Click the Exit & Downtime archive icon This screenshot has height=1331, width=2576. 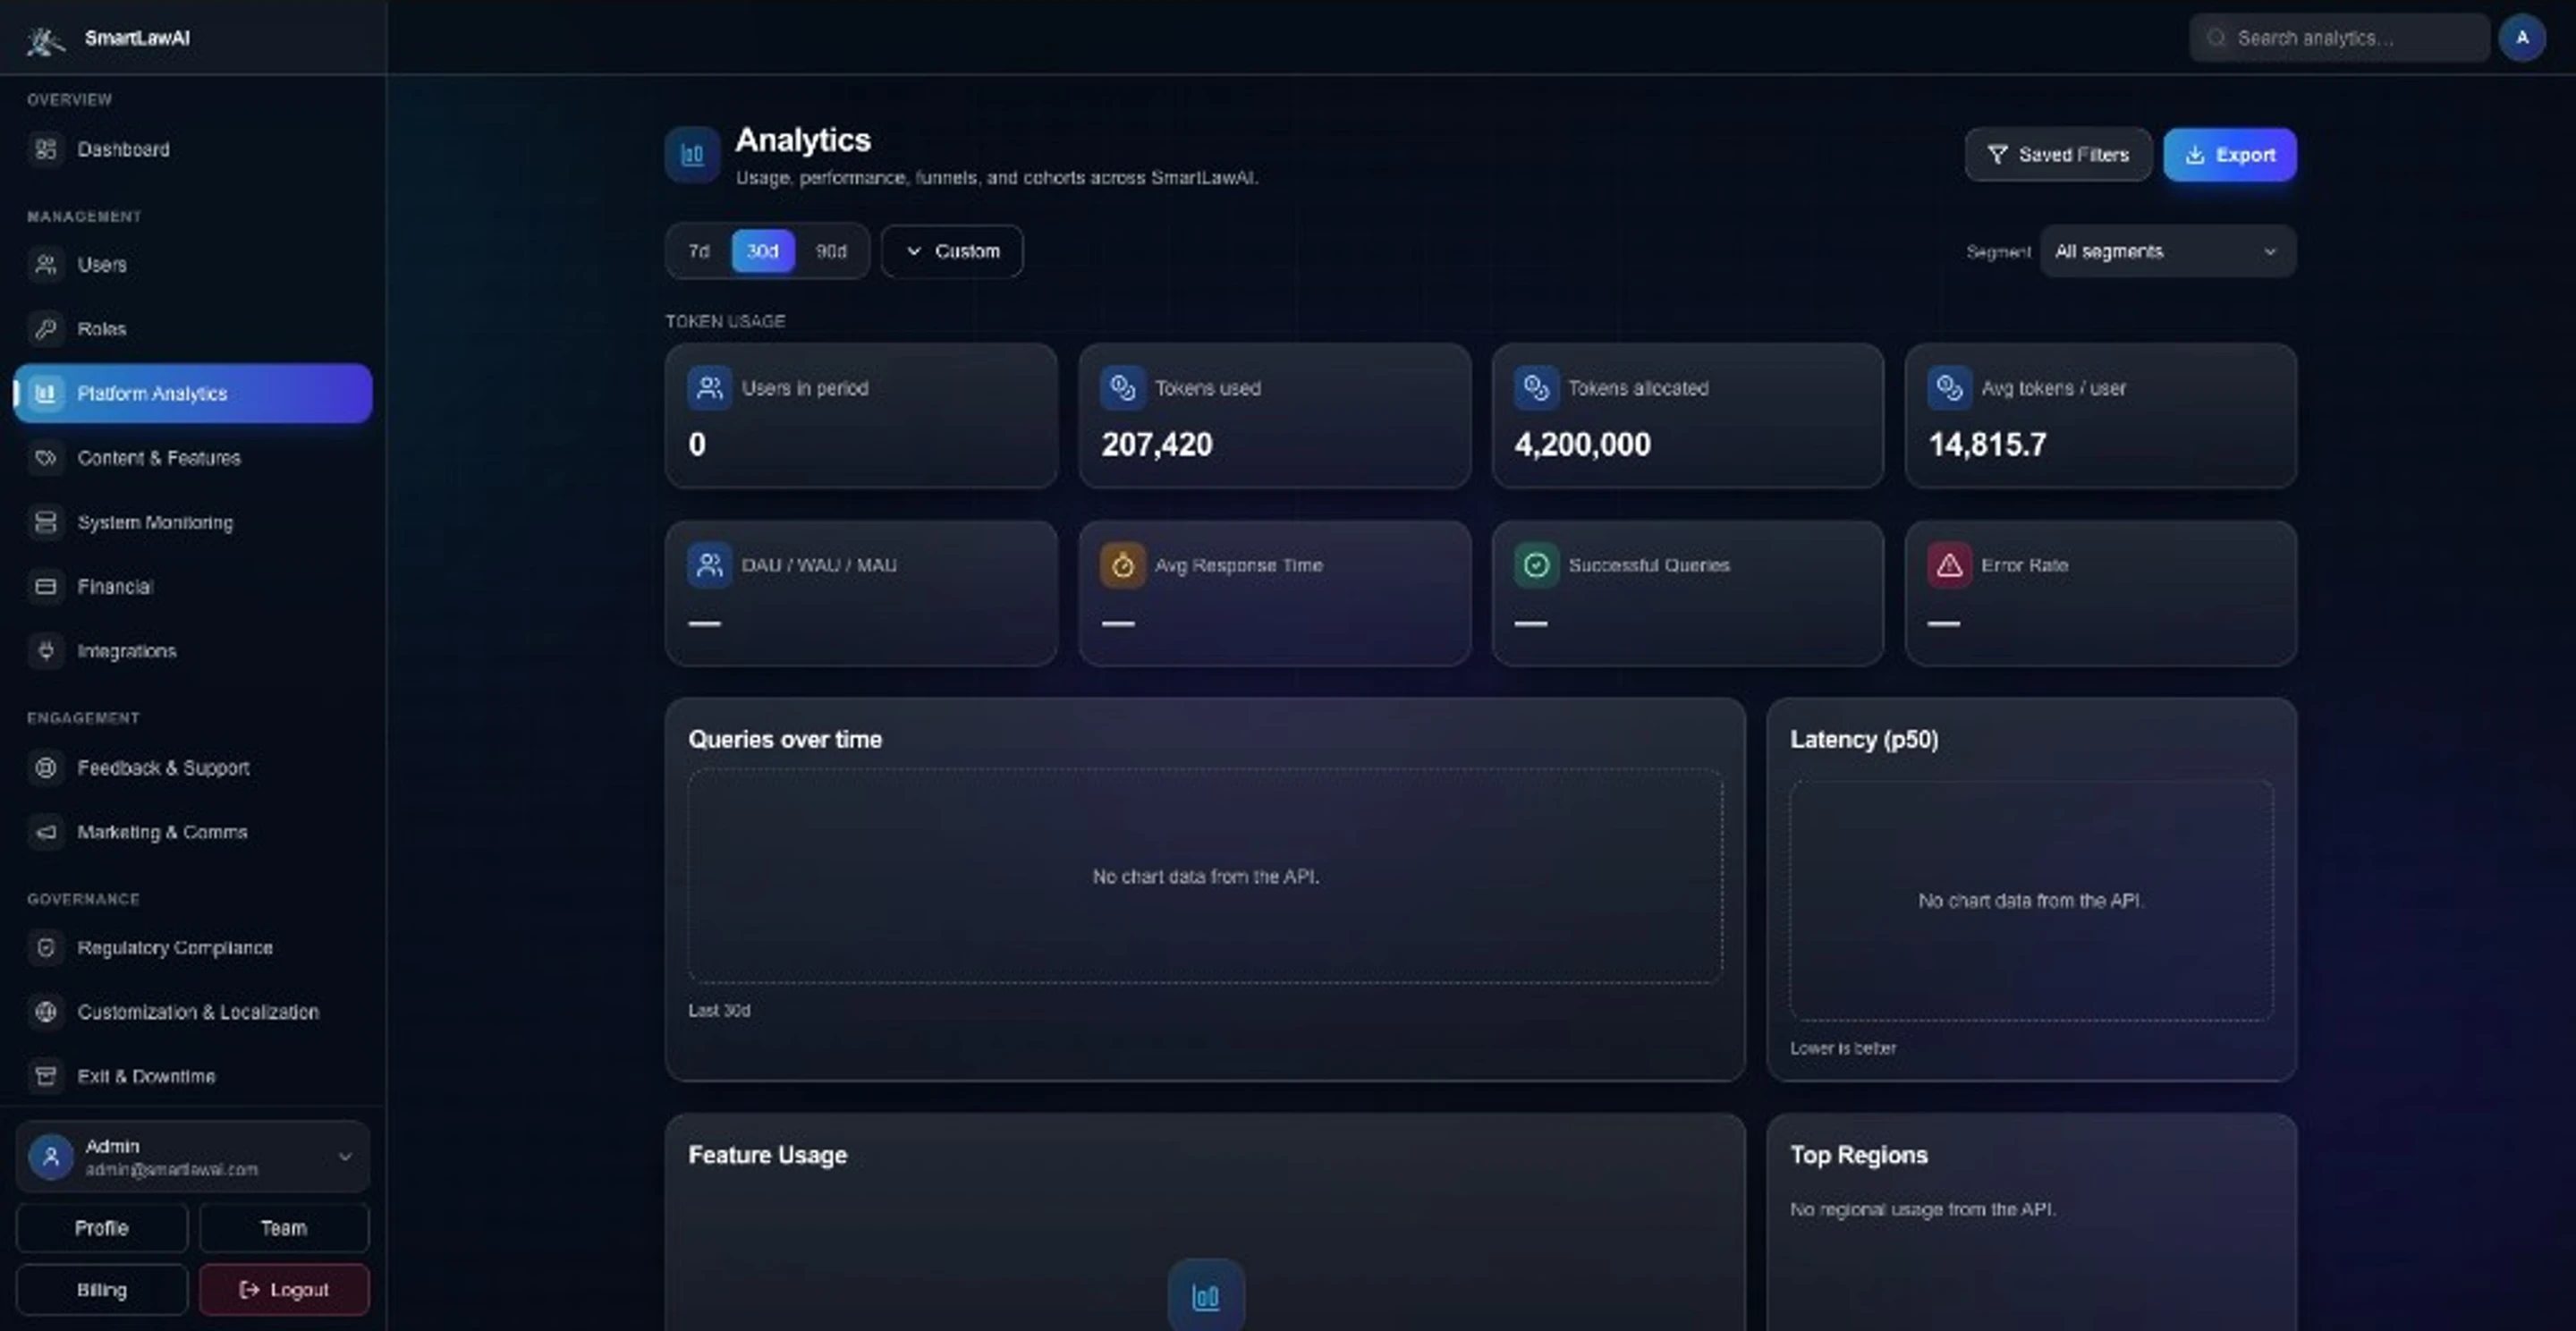pos(46,1076)
